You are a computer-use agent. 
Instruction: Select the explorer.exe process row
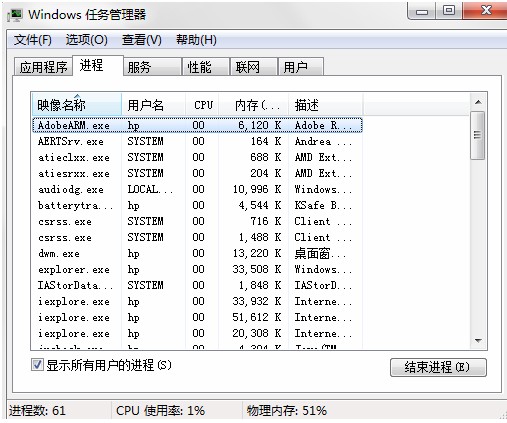[197, 269]
